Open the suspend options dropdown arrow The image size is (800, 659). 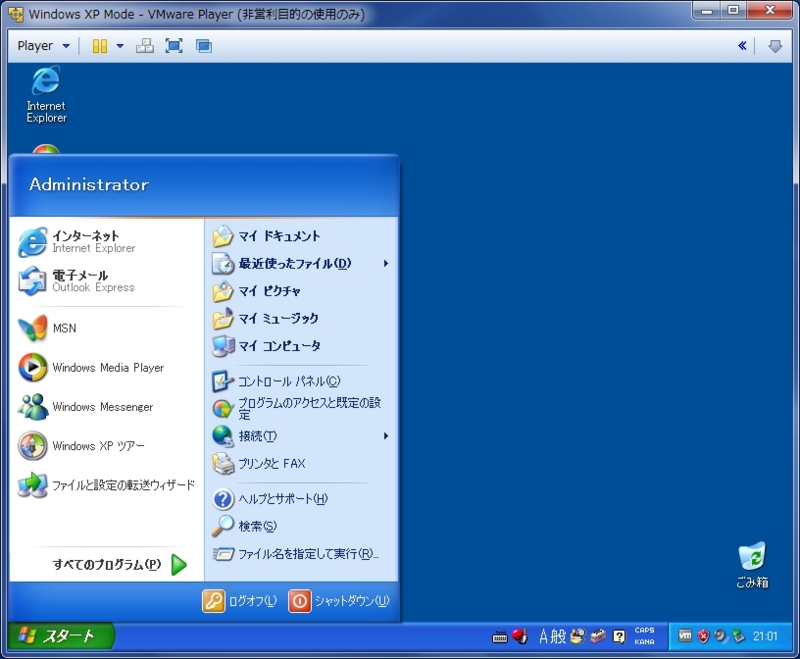pos(119,45)
